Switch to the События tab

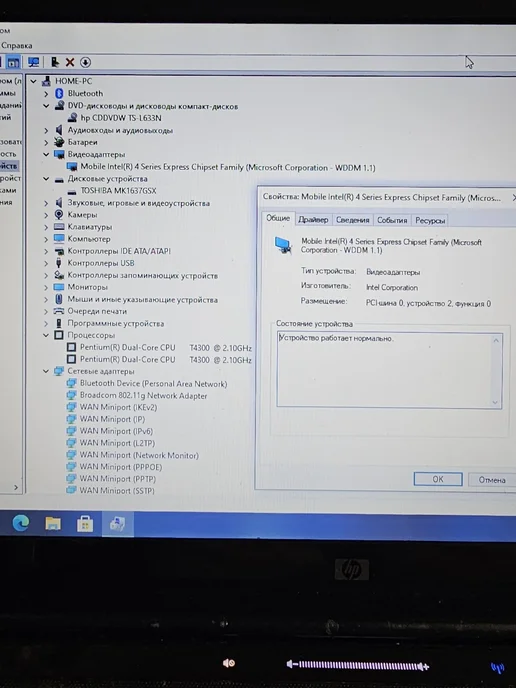coord(392,220)
